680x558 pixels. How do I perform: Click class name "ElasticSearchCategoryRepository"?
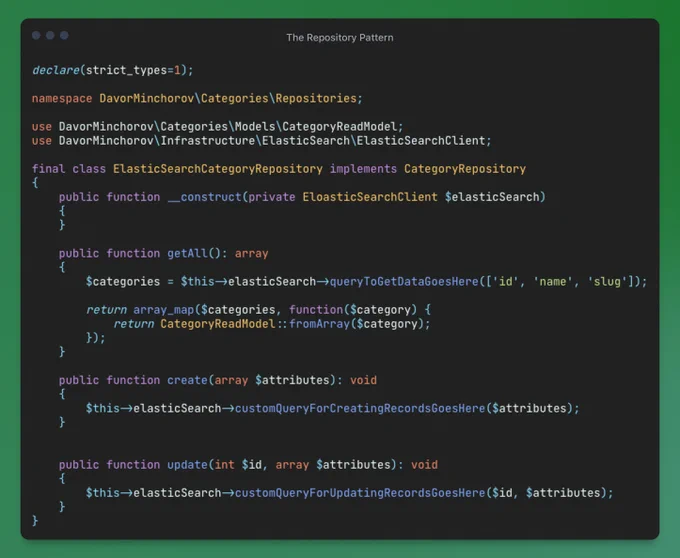pyautogui.click(x=218, y=169)
